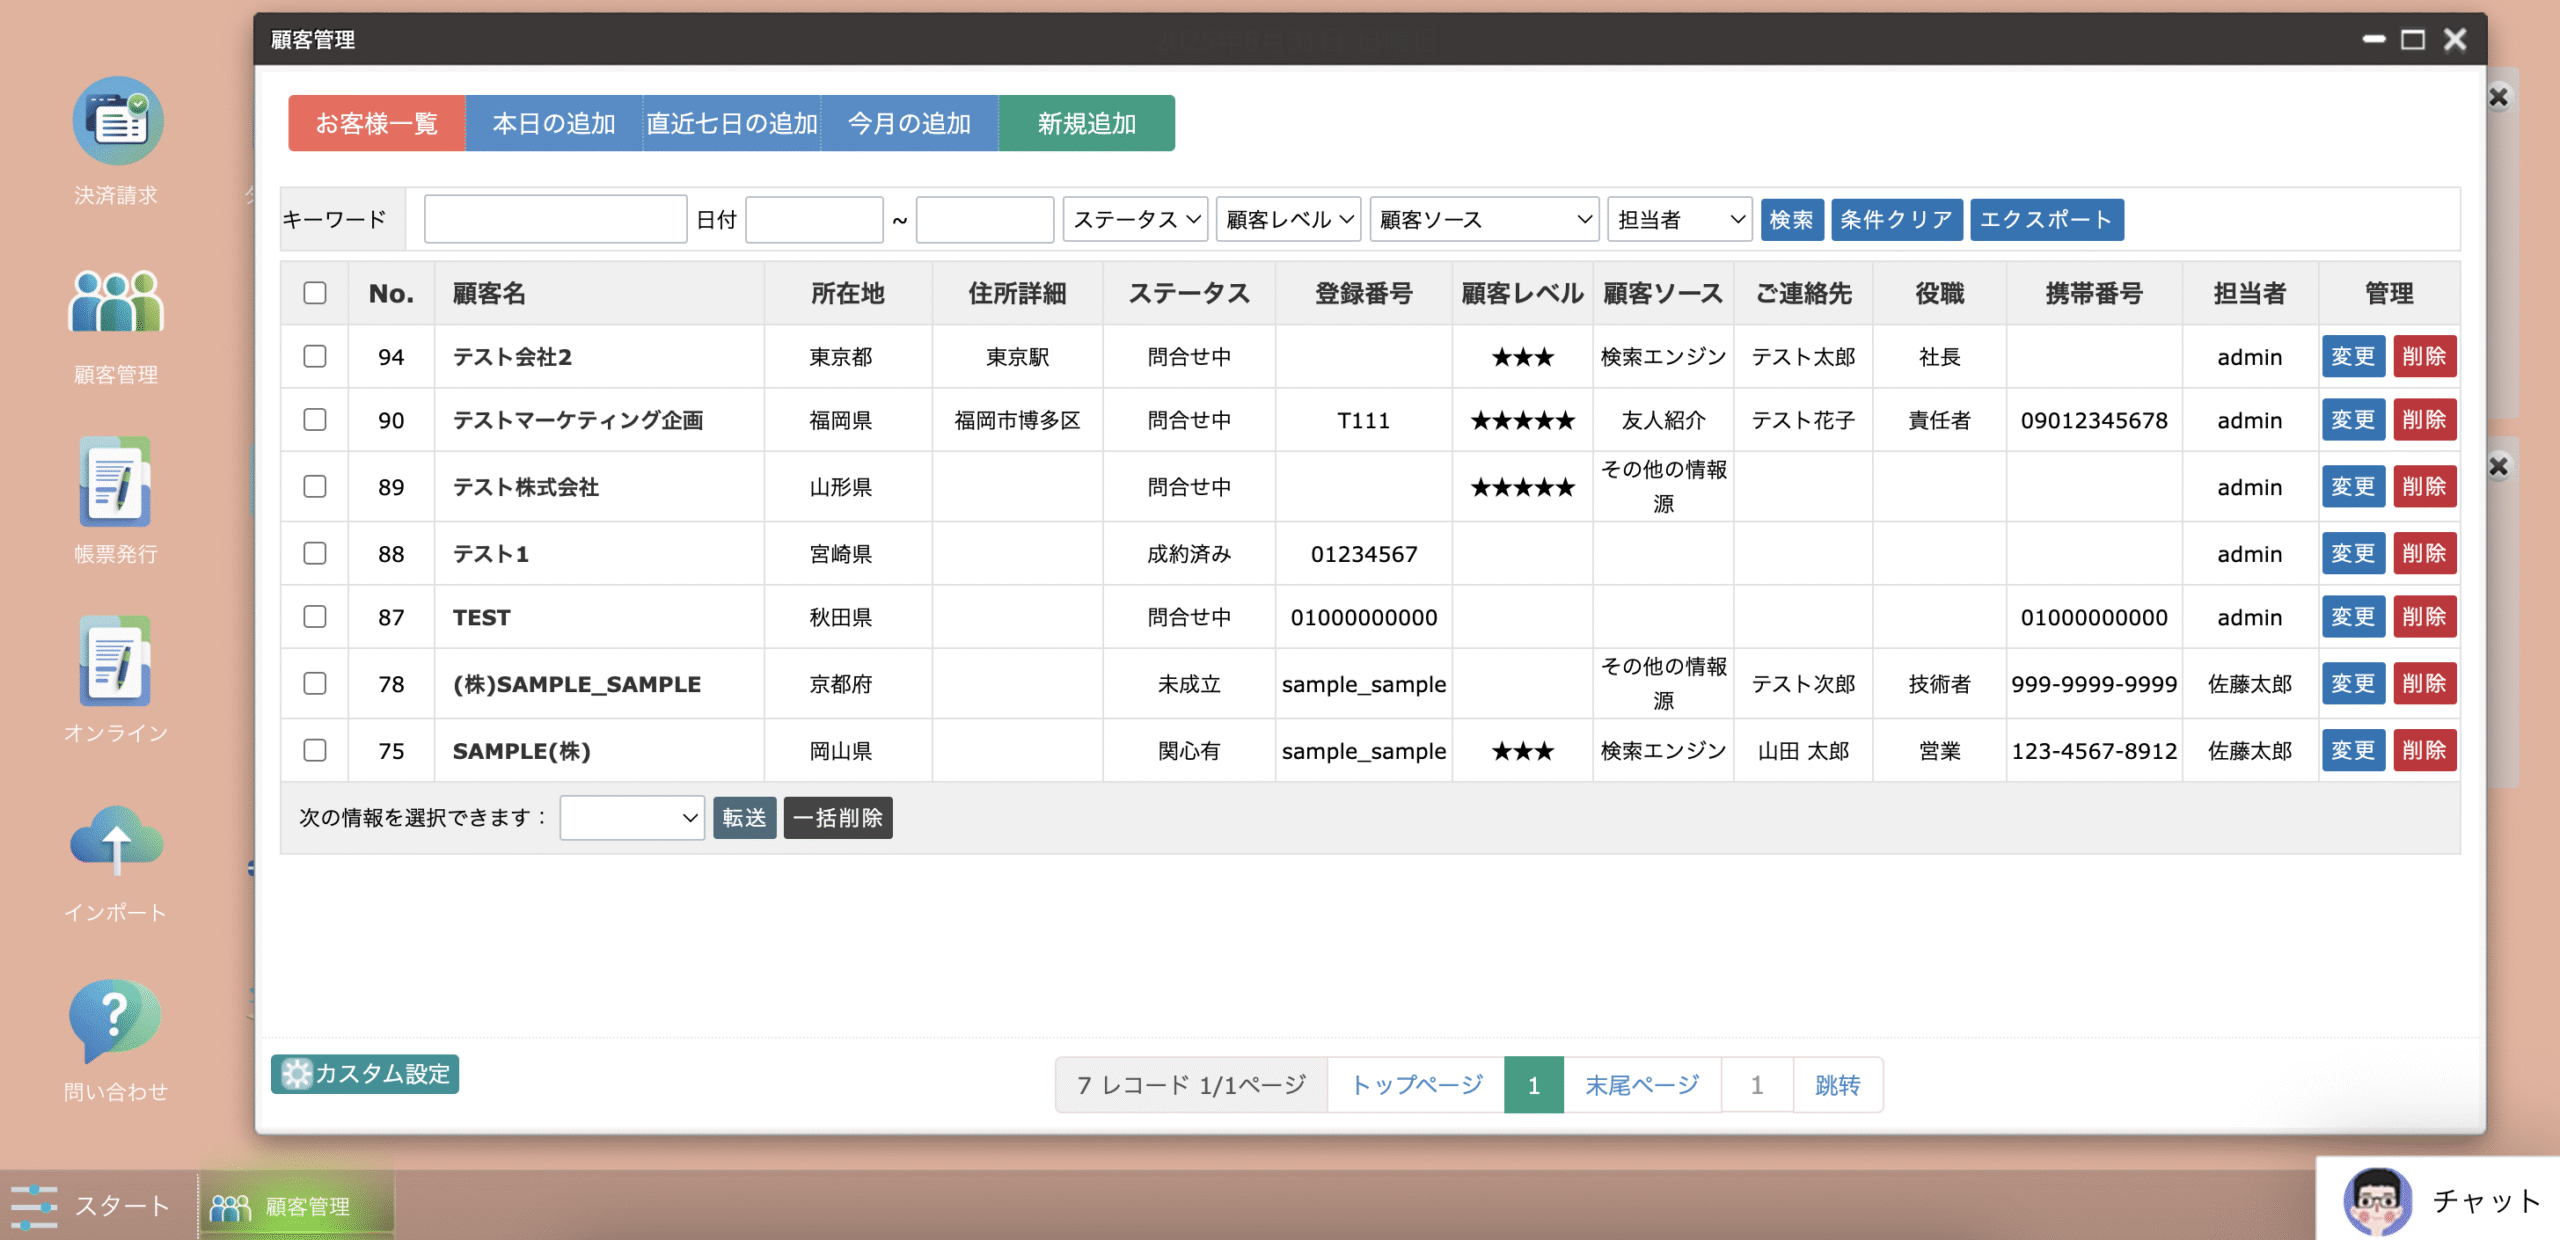Open the ステータス filter dropdown
2560x1240 pixels.
click(1135, 219)
